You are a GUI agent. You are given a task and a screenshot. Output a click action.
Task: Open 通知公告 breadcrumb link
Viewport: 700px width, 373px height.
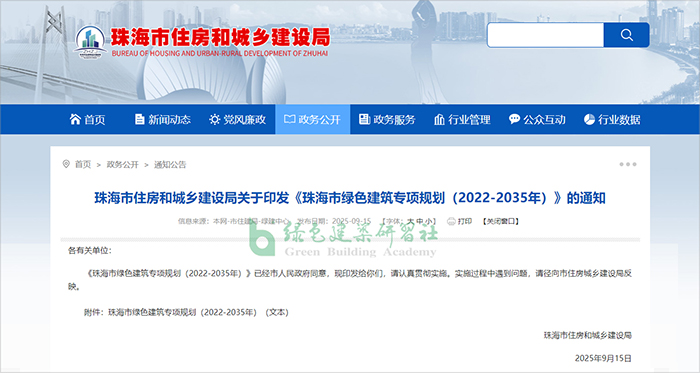pyautogui.click(x=170, y=165)
